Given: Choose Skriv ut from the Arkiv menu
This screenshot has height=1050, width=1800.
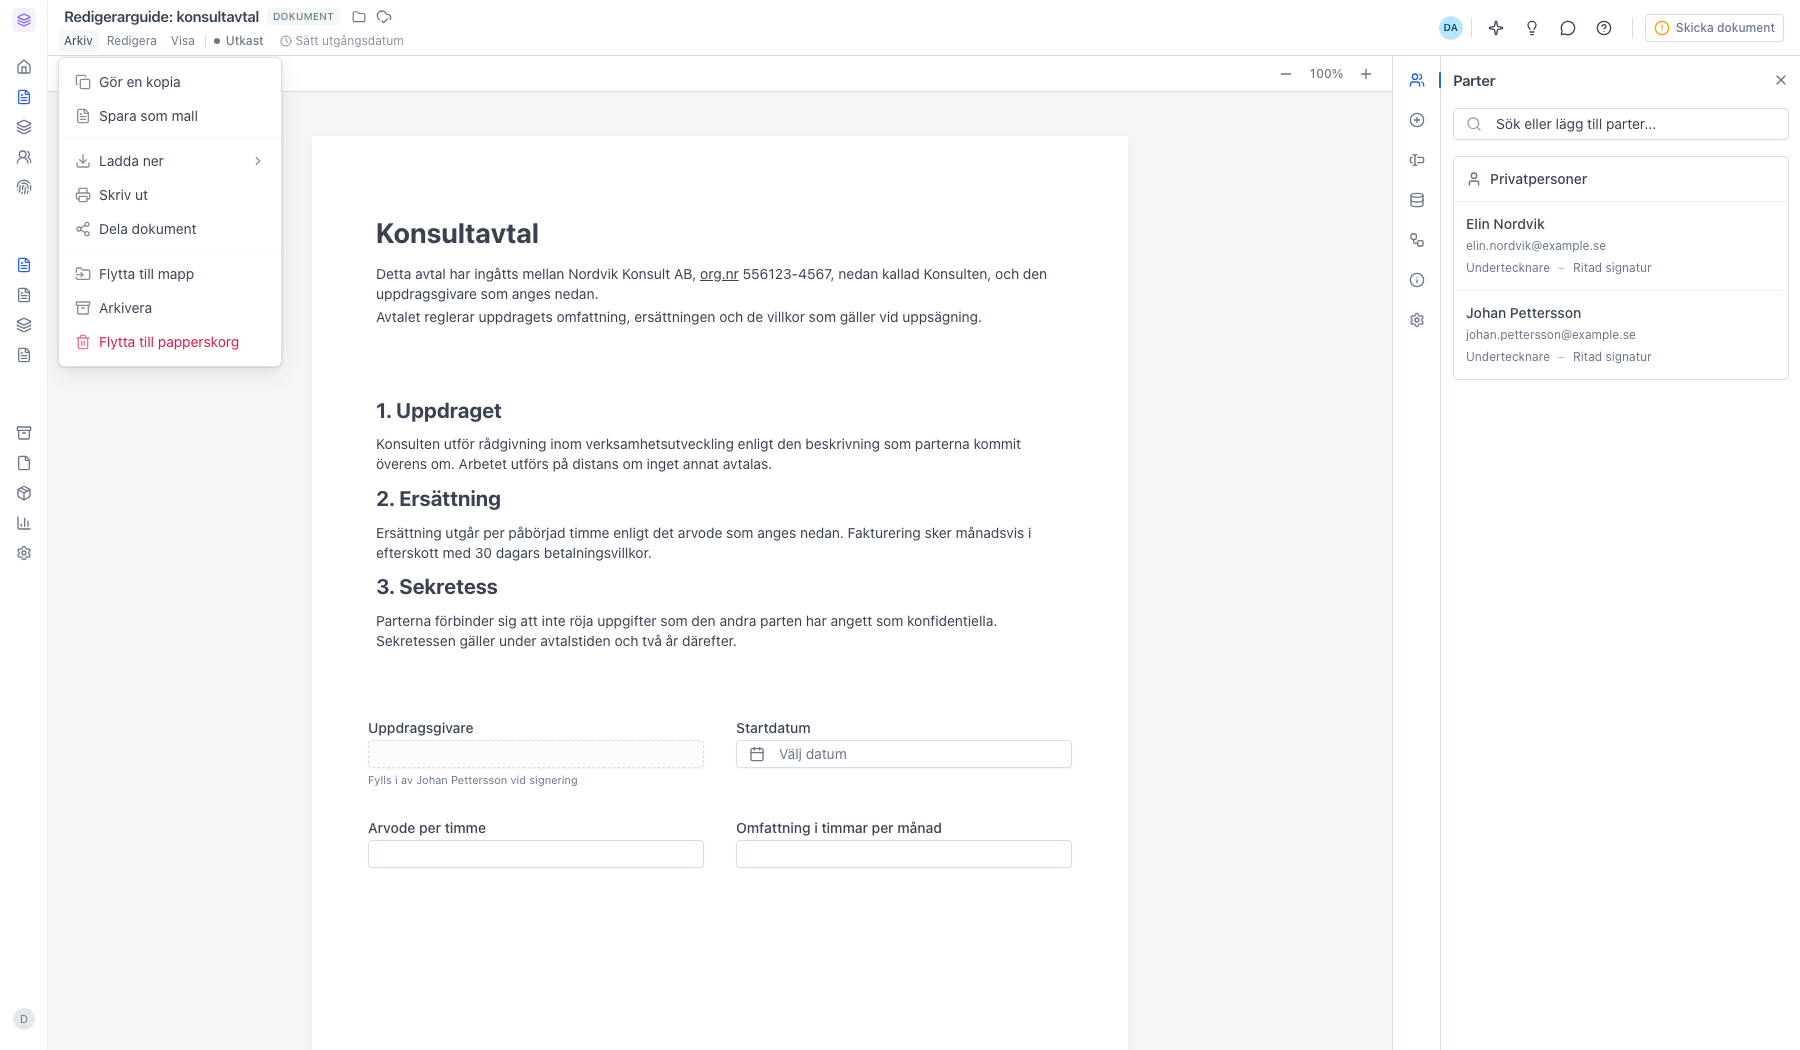Looking at the screenshot, I should (170, 195).
